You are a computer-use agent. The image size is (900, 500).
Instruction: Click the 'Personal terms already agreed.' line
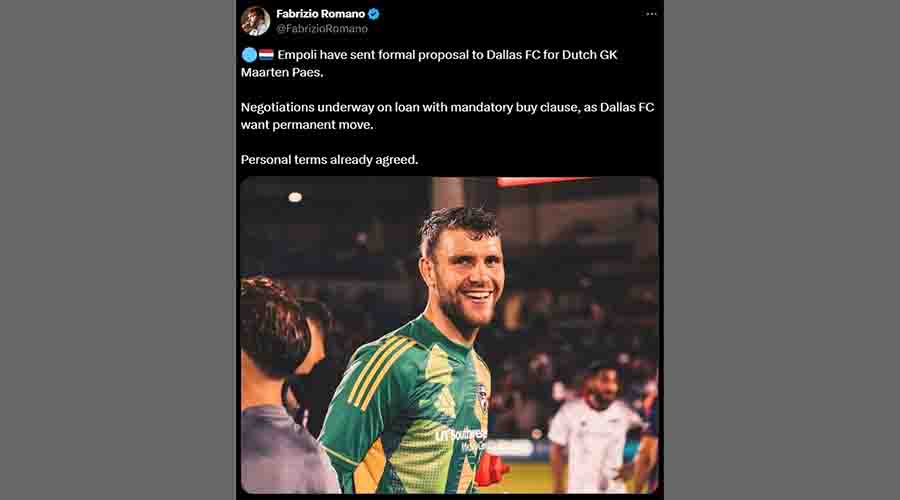[x=329, y=159]
